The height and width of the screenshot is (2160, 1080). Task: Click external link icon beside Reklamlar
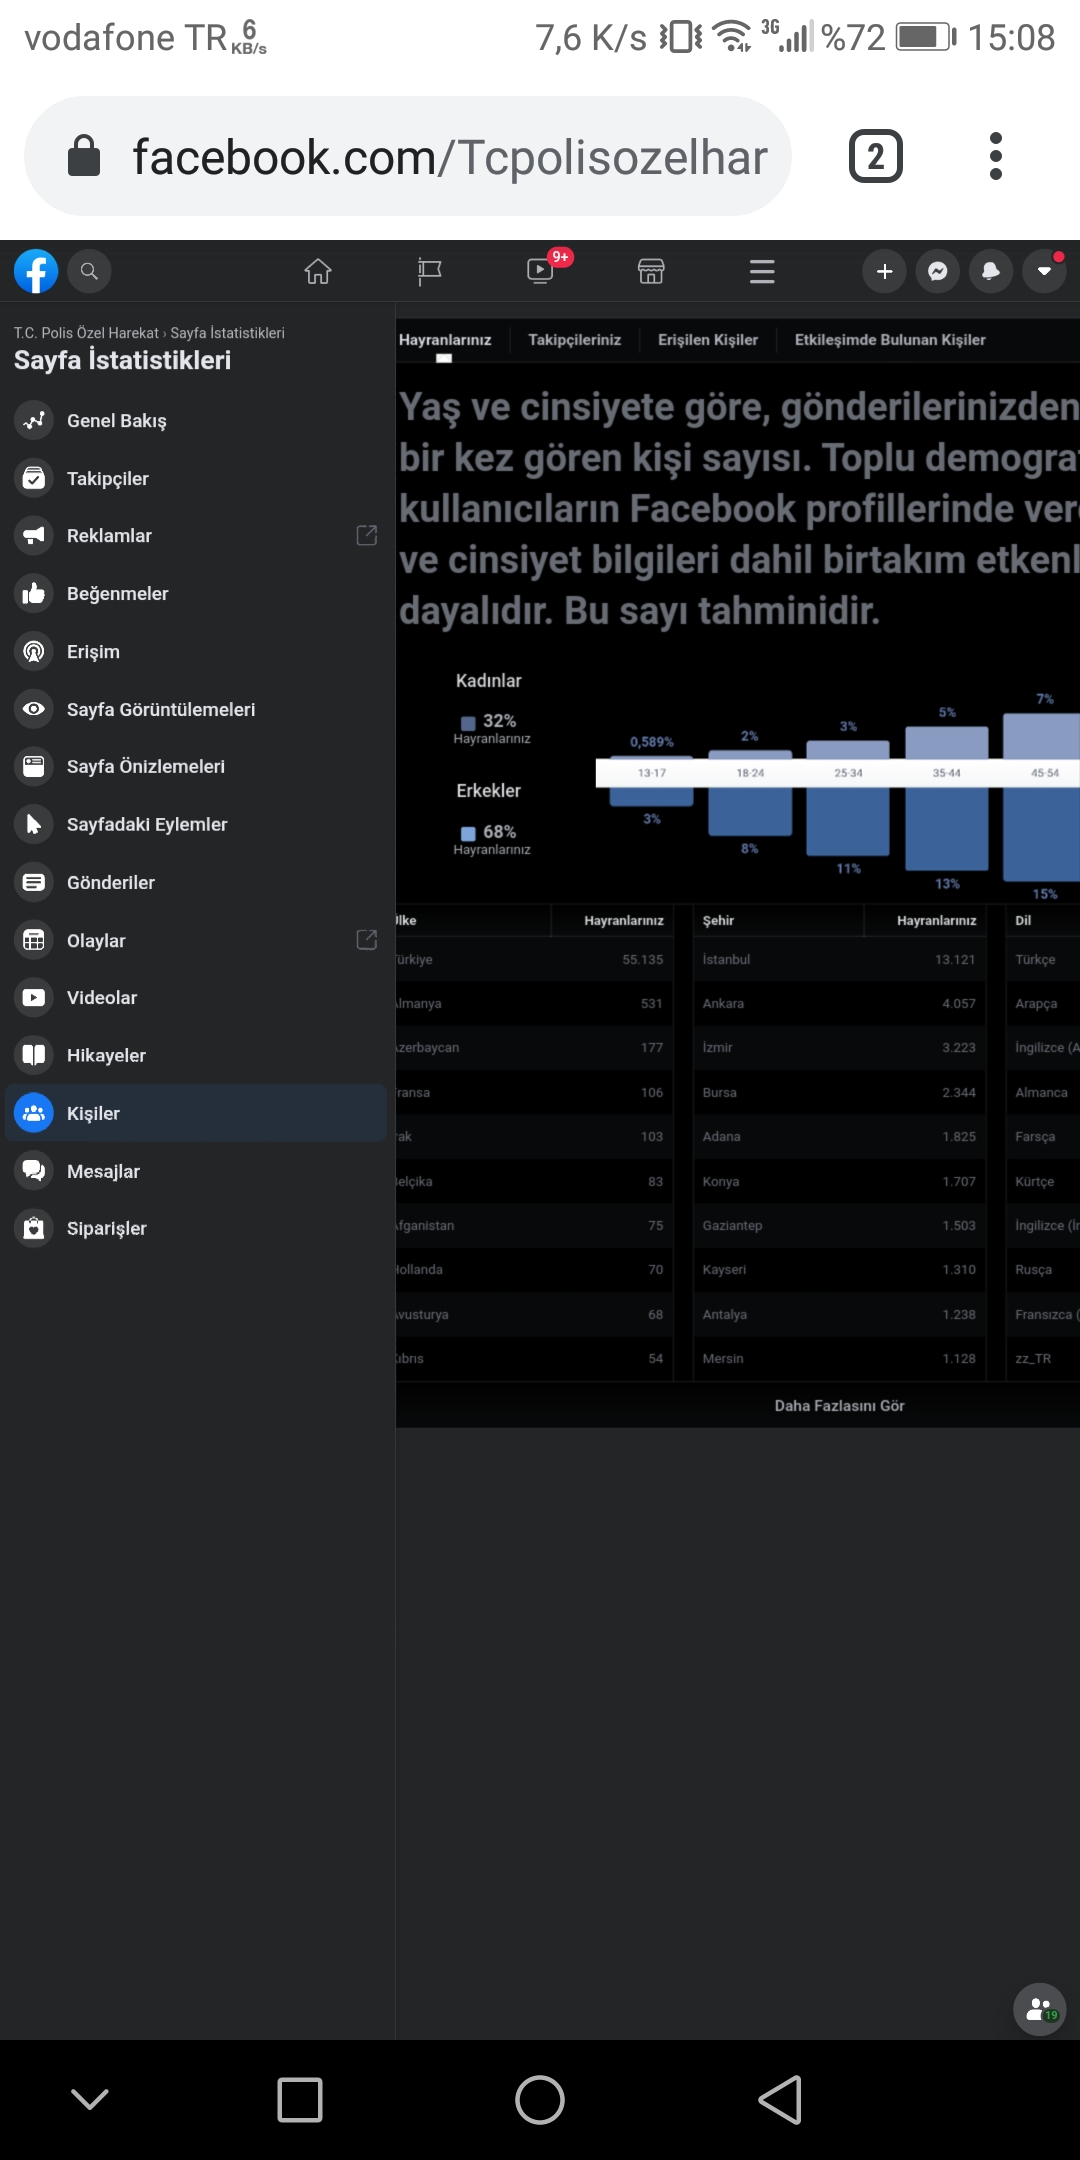coord(367,535)
